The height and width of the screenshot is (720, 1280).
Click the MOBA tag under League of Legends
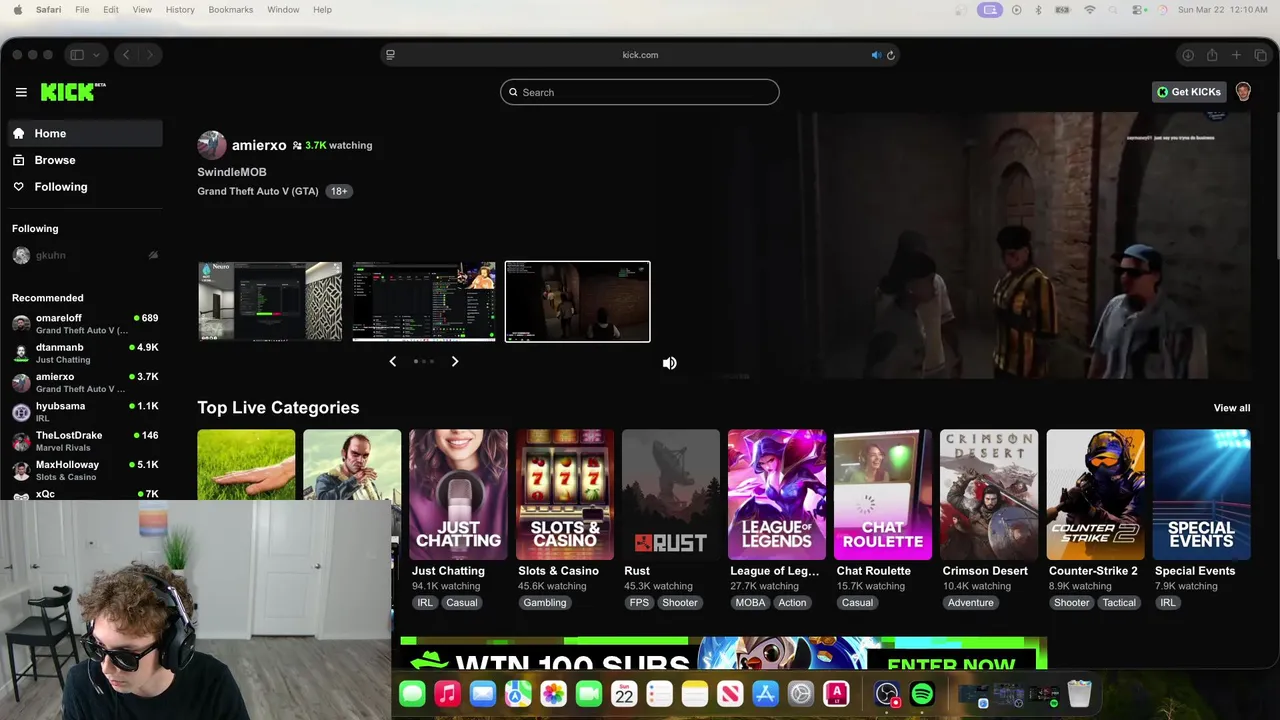click(x=750, y=603)
